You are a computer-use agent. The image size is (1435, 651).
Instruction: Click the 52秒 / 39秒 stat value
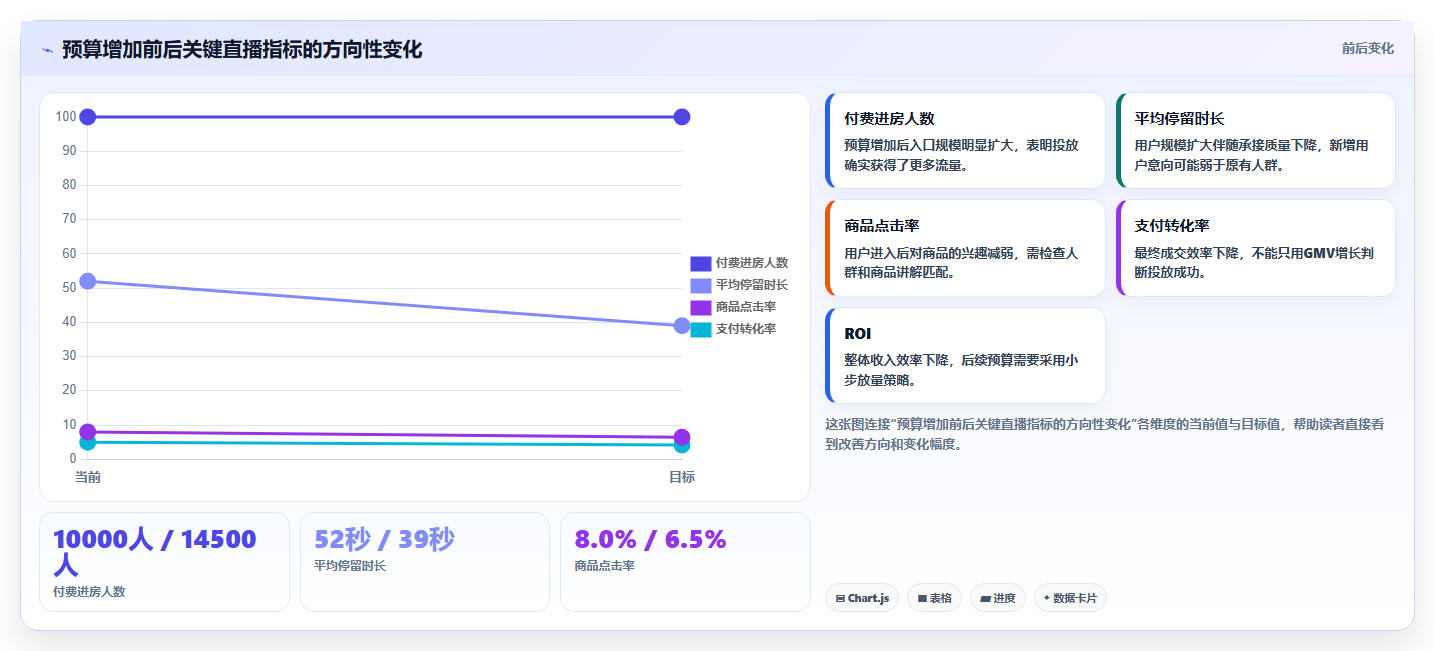pos(384,539)
